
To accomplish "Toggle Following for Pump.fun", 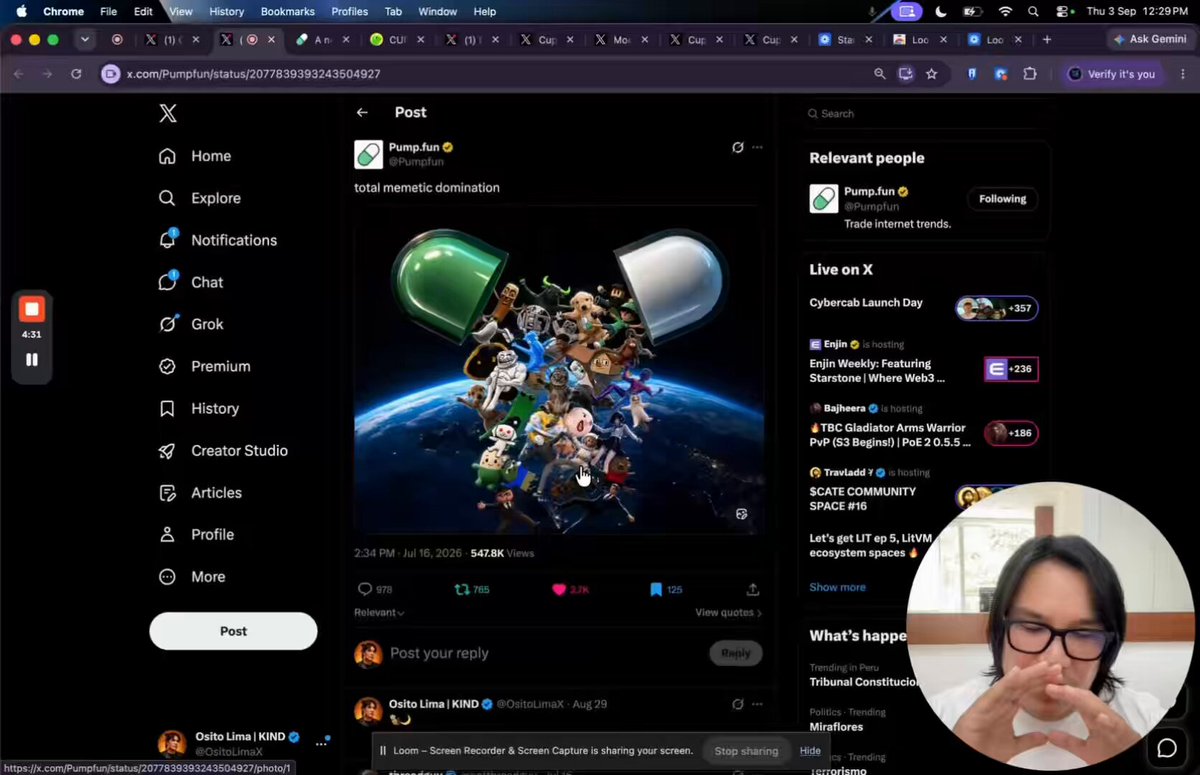I will pyautogui.click(x=1002, y=199).
